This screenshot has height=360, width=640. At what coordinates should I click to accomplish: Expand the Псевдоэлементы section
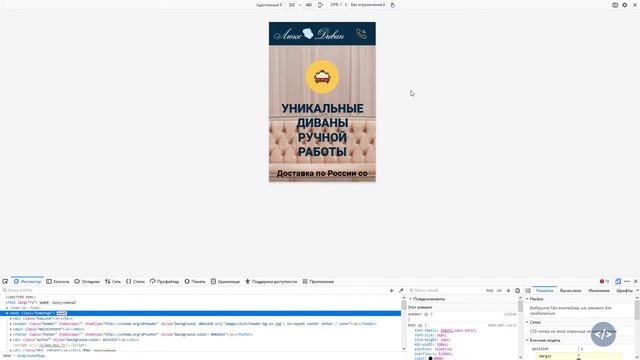pos(411,299)
